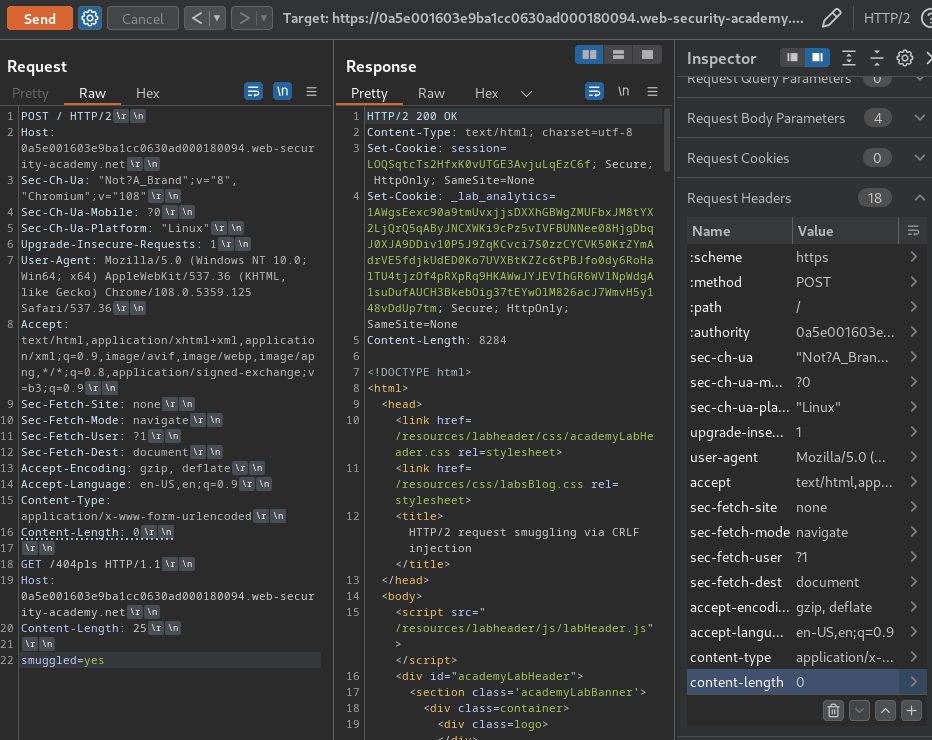
Task: Select accept-encoding header row
Action: 807,607
